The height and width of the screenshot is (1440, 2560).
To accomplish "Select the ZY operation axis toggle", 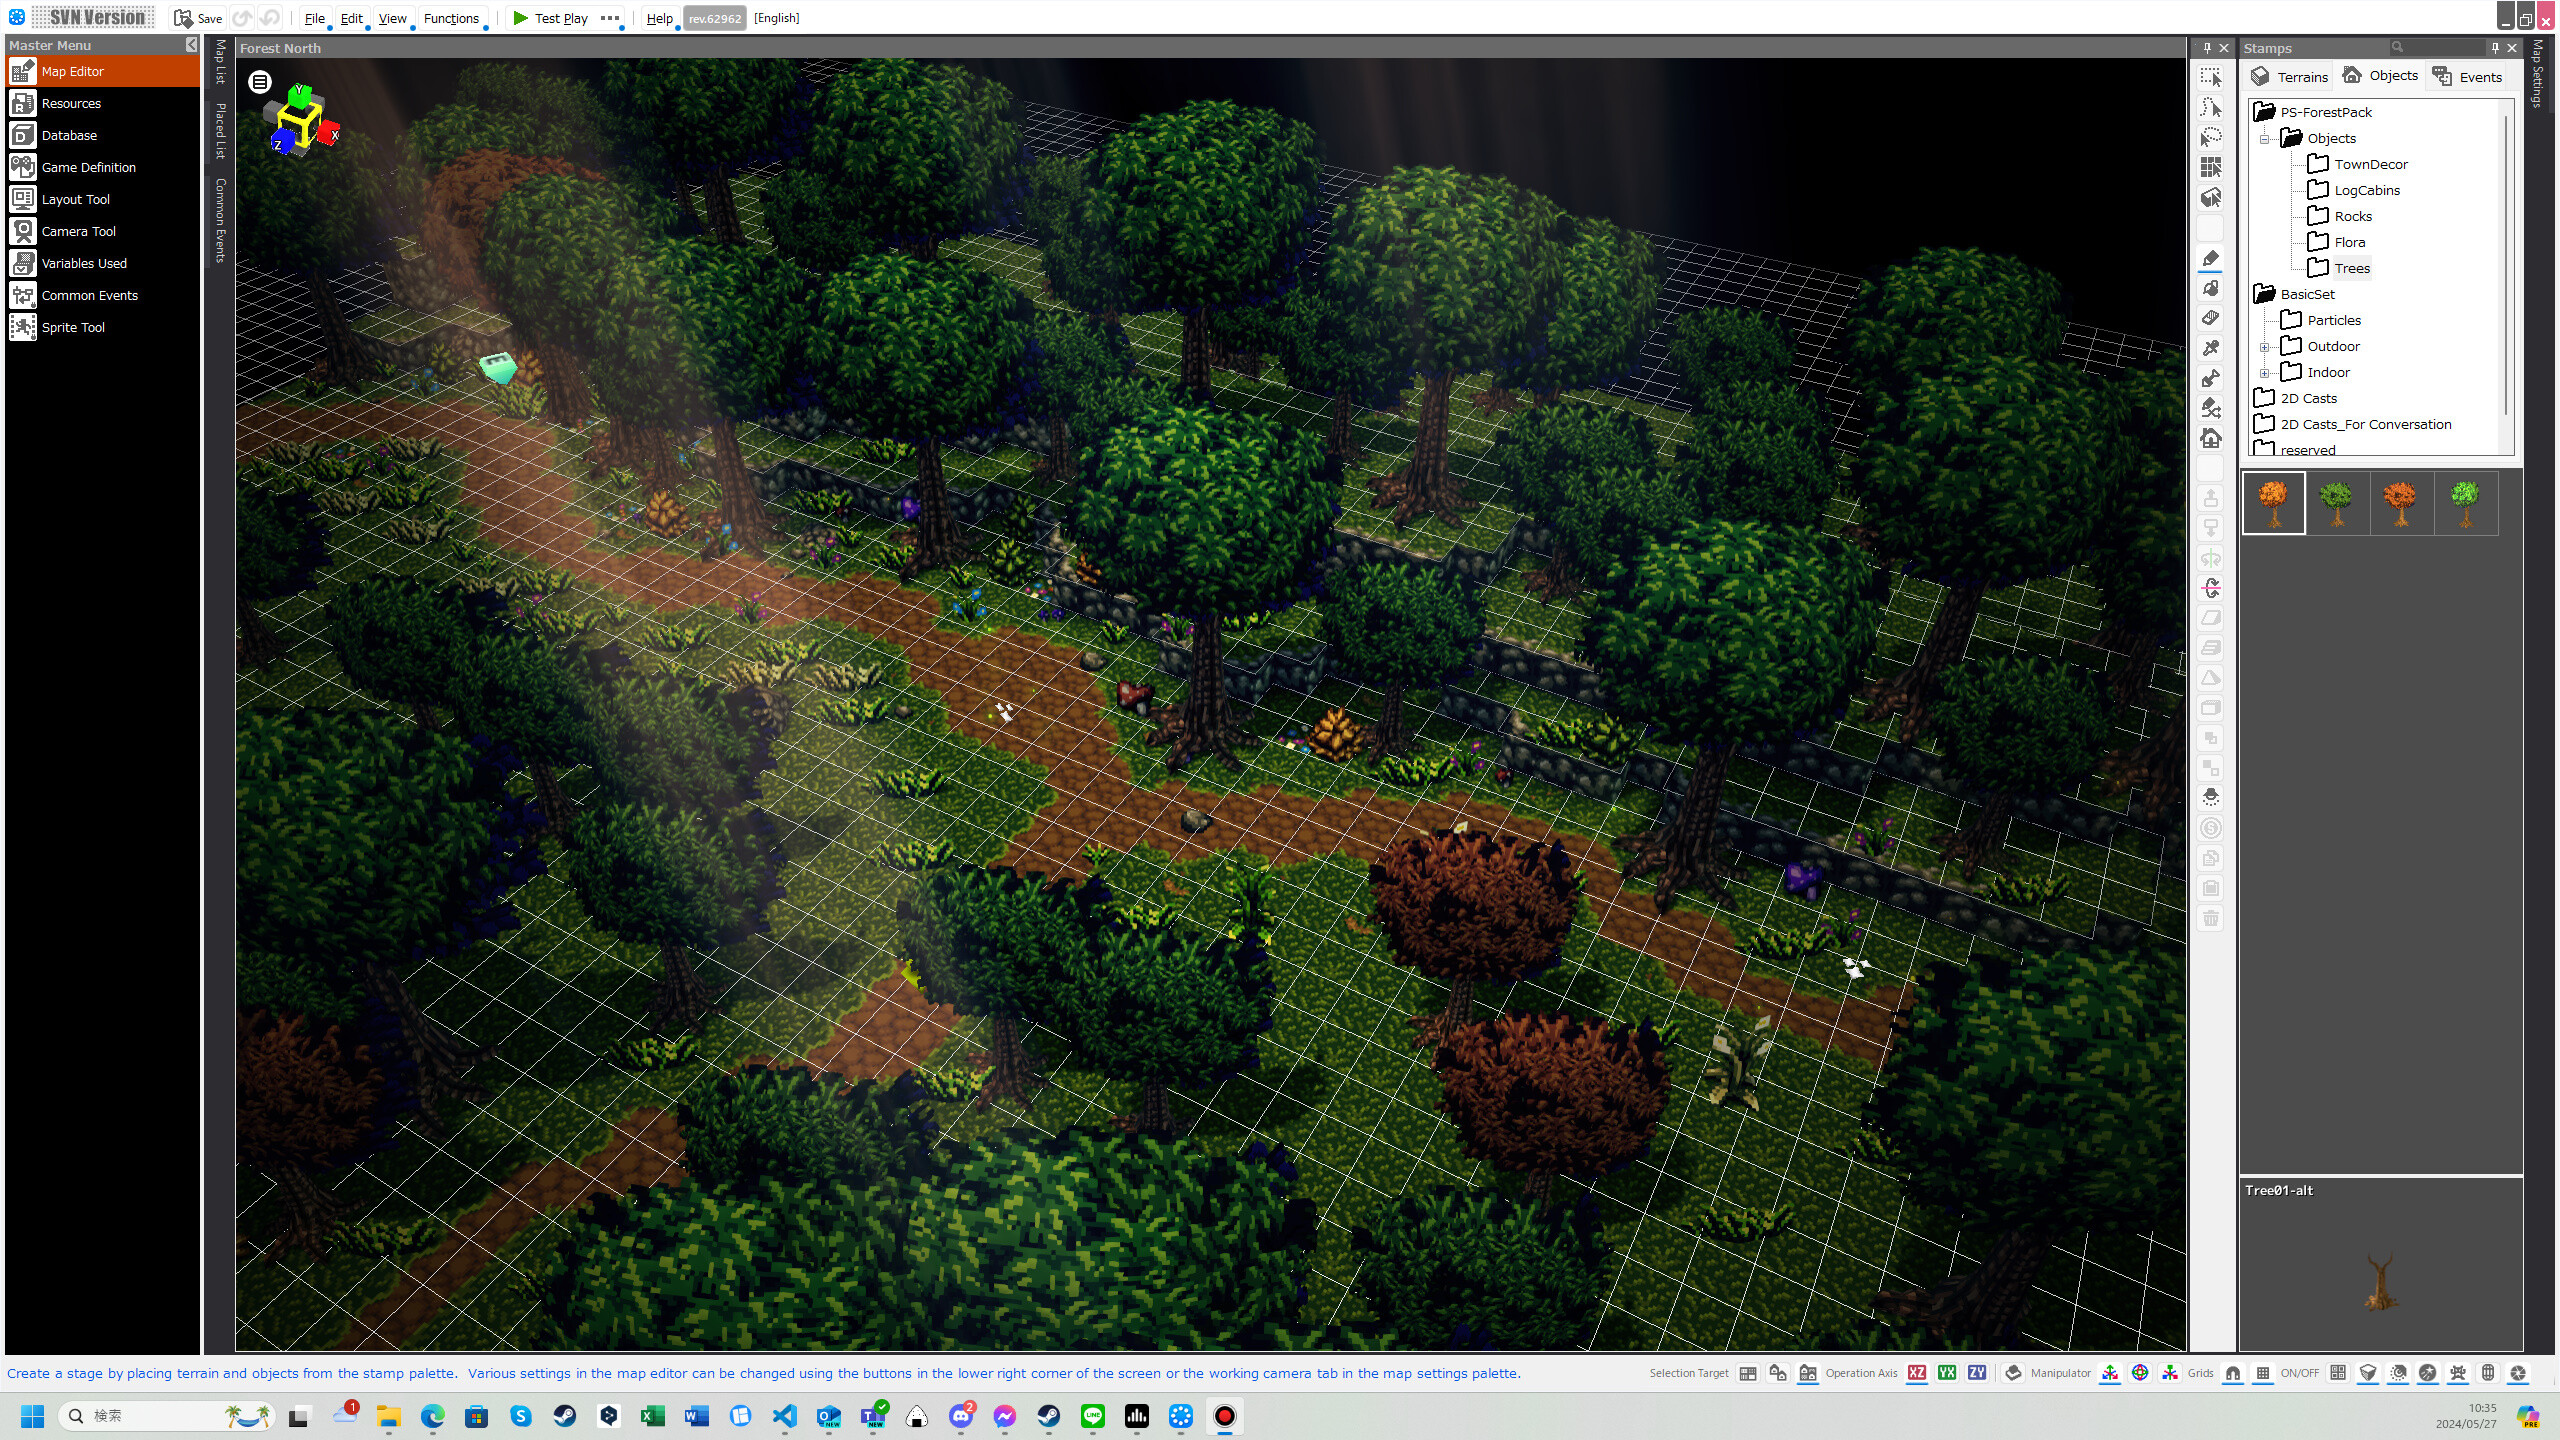I will (1977, 1373).
